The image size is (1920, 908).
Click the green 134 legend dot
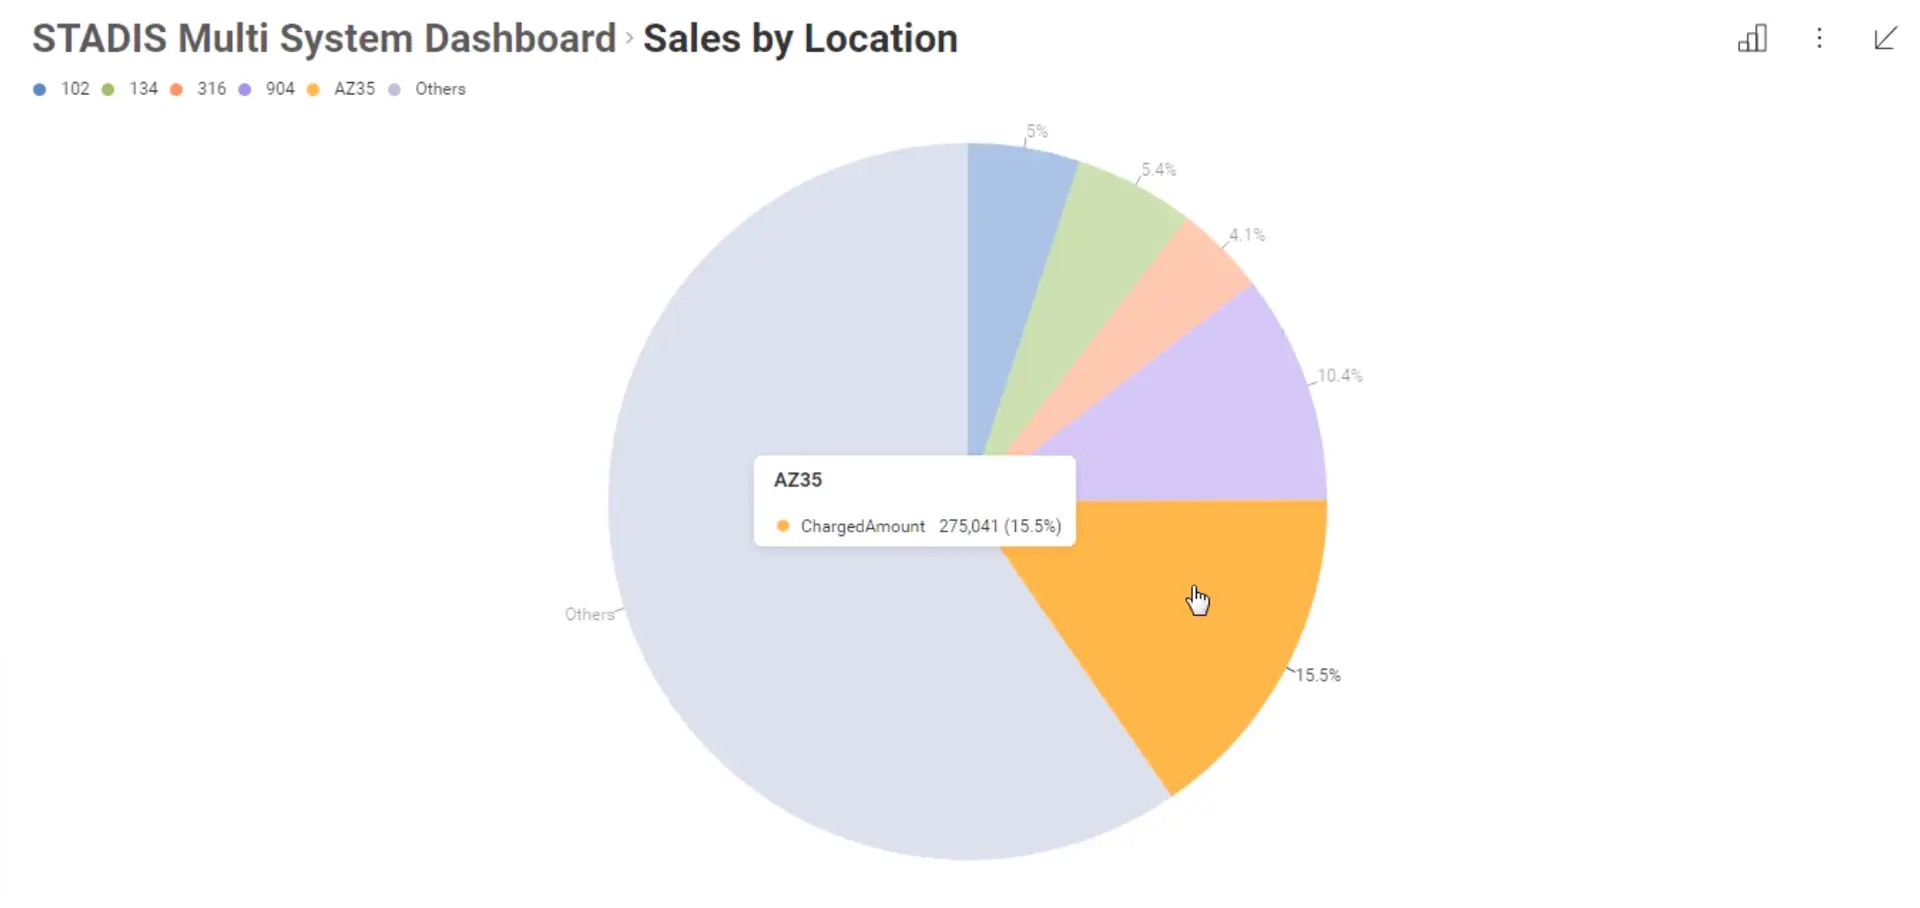107,89
